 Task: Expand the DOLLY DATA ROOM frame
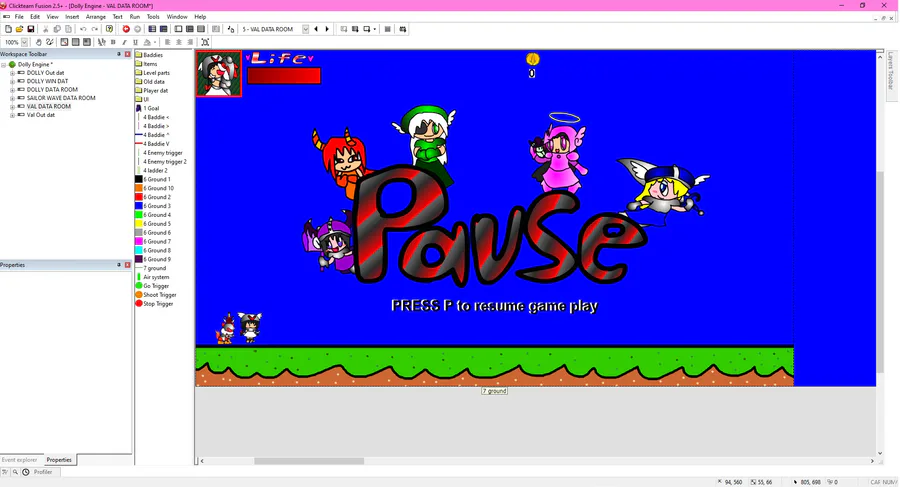[x=12, y=90]
